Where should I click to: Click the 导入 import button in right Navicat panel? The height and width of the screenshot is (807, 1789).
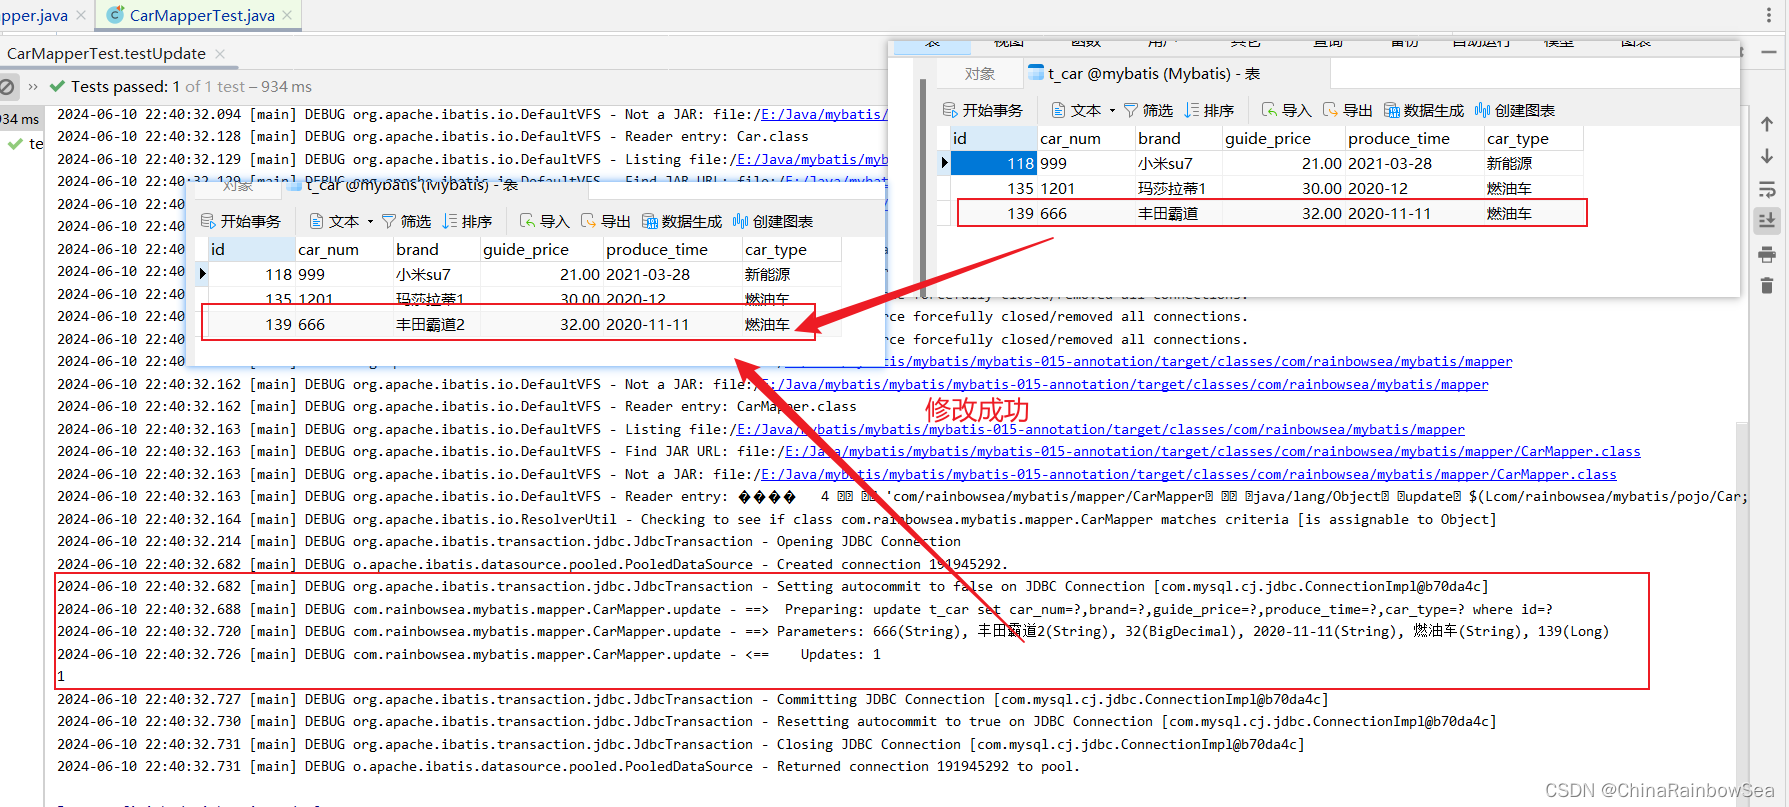[x=1286, y=110]
